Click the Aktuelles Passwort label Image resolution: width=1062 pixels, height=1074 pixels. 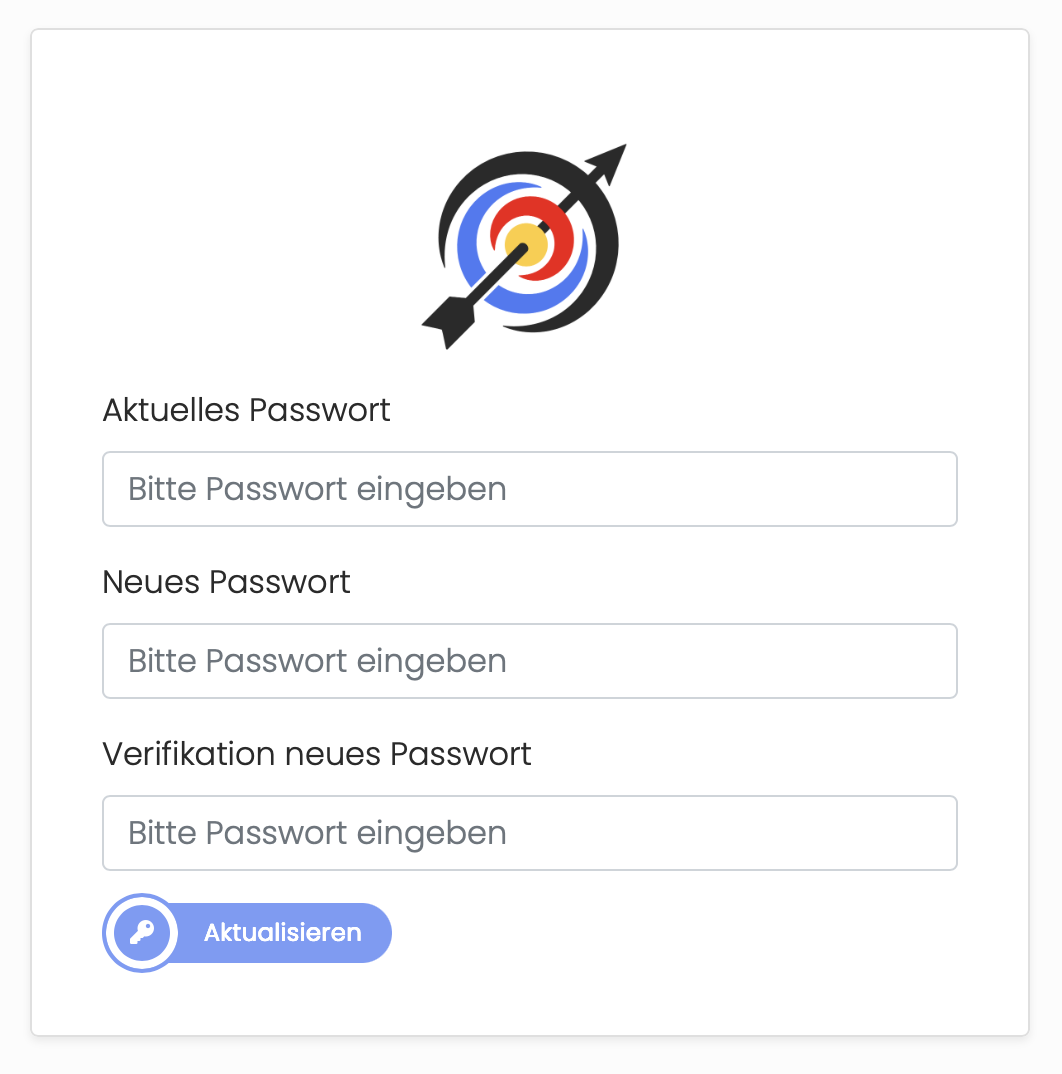pyautogui.click(x=246, y=410)
